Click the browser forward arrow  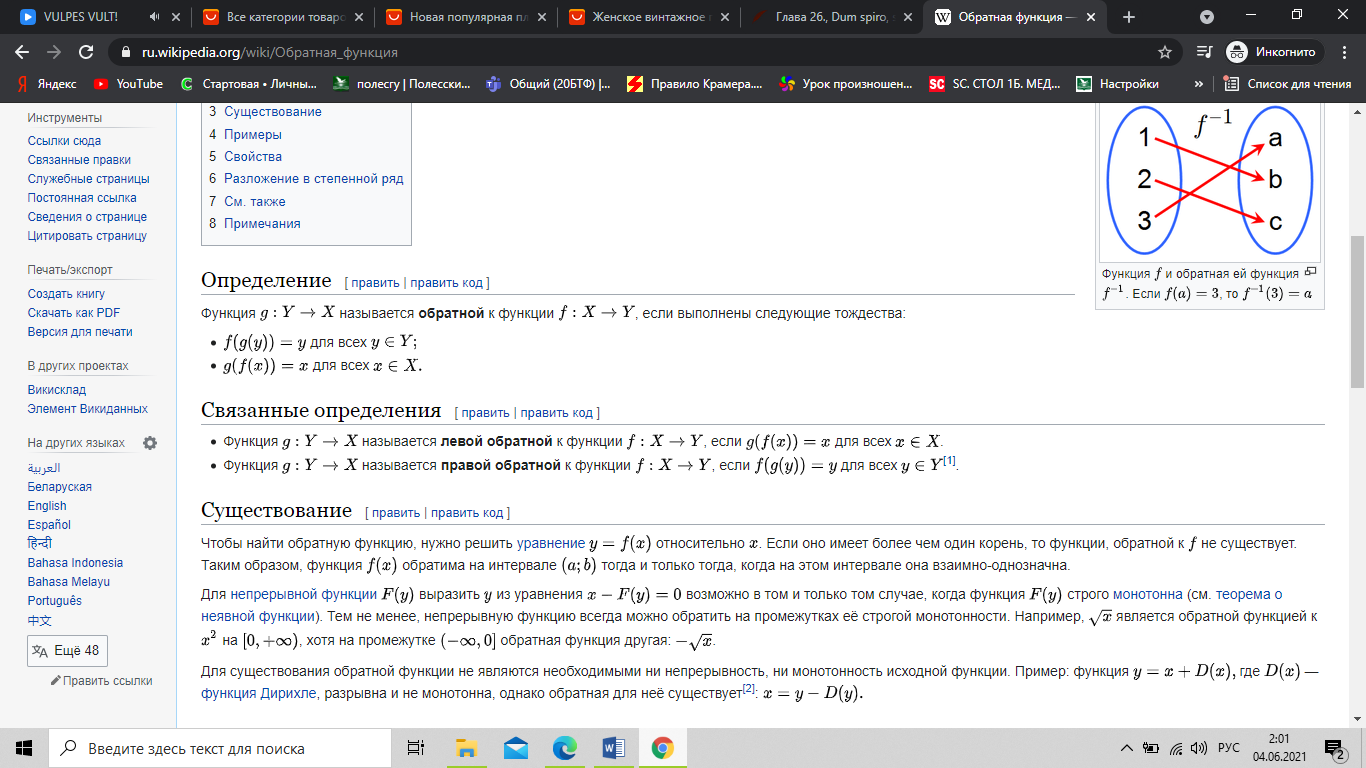[x=54, y=52]
